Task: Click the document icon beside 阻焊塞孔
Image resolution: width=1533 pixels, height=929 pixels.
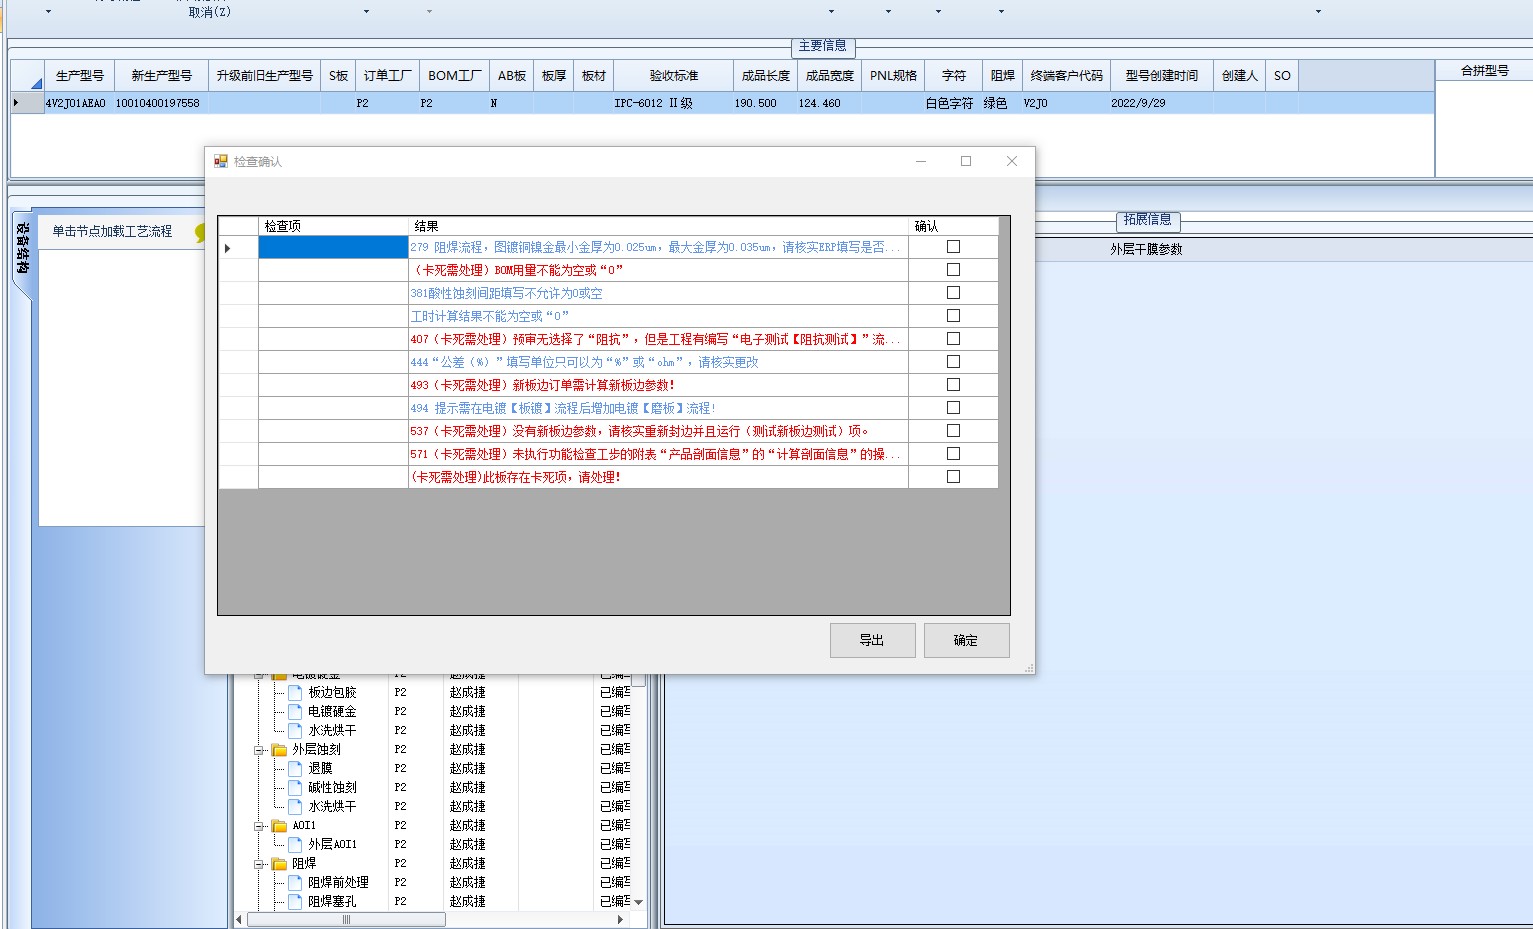Action: point(295,901)
